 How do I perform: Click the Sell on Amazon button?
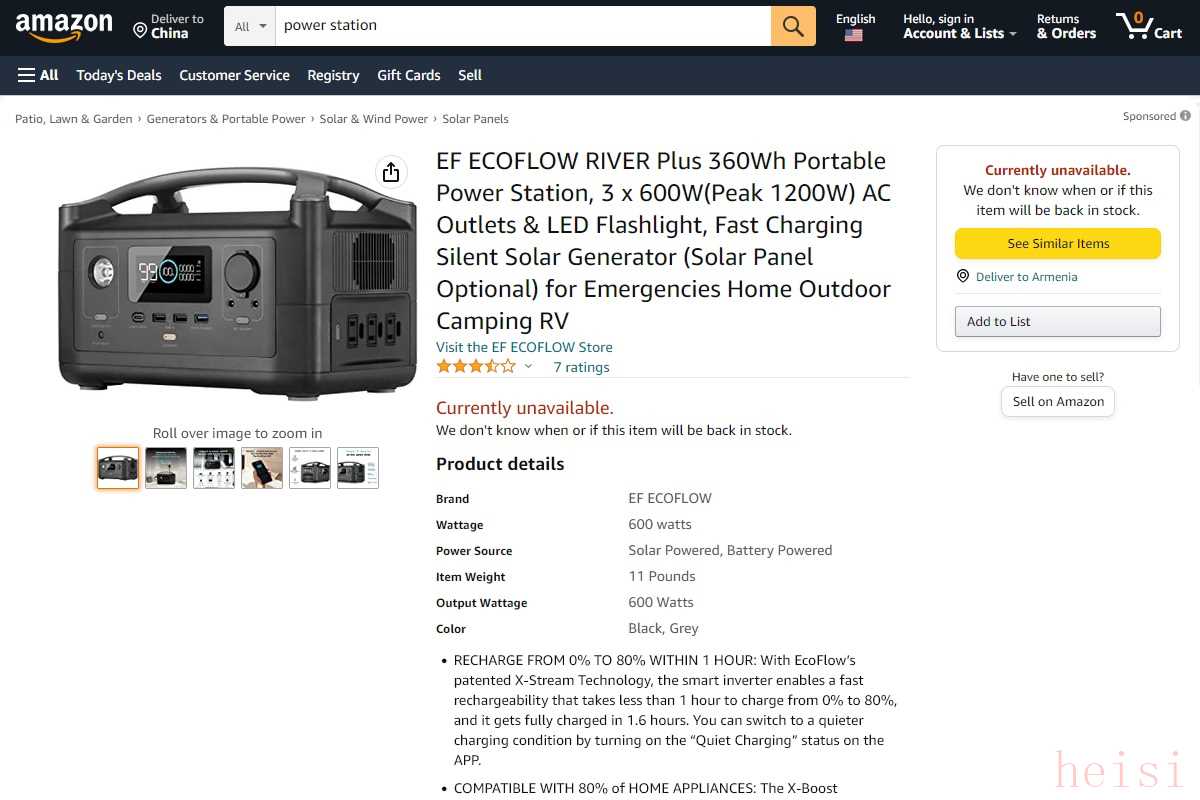[1057, 401]
